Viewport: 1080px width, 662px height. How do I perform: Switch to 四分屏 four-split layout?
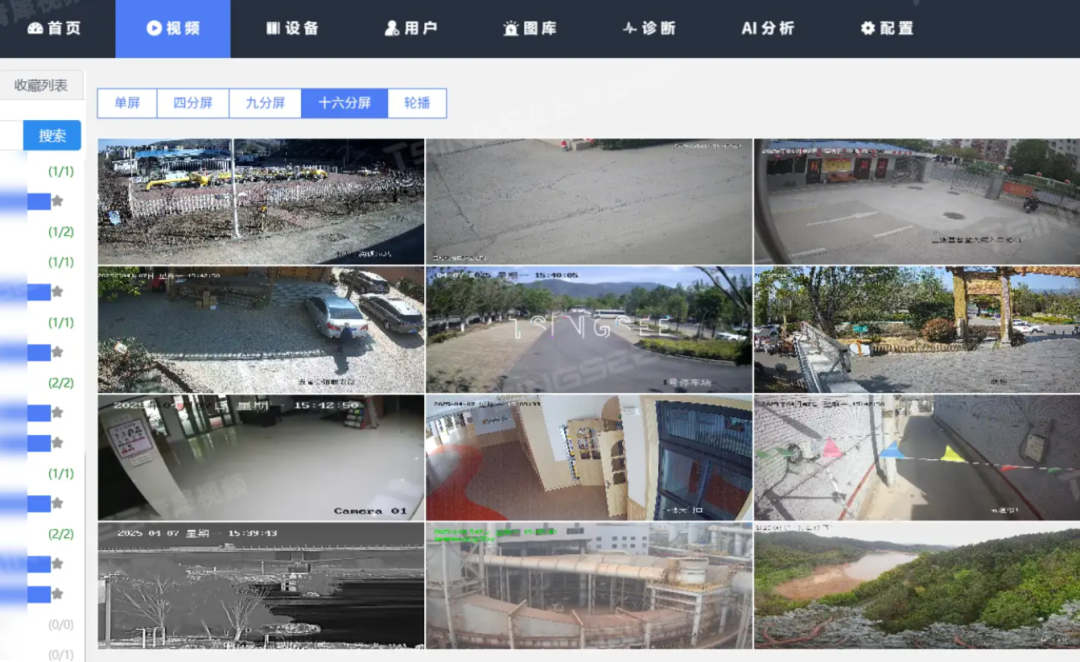pos(193,103)
